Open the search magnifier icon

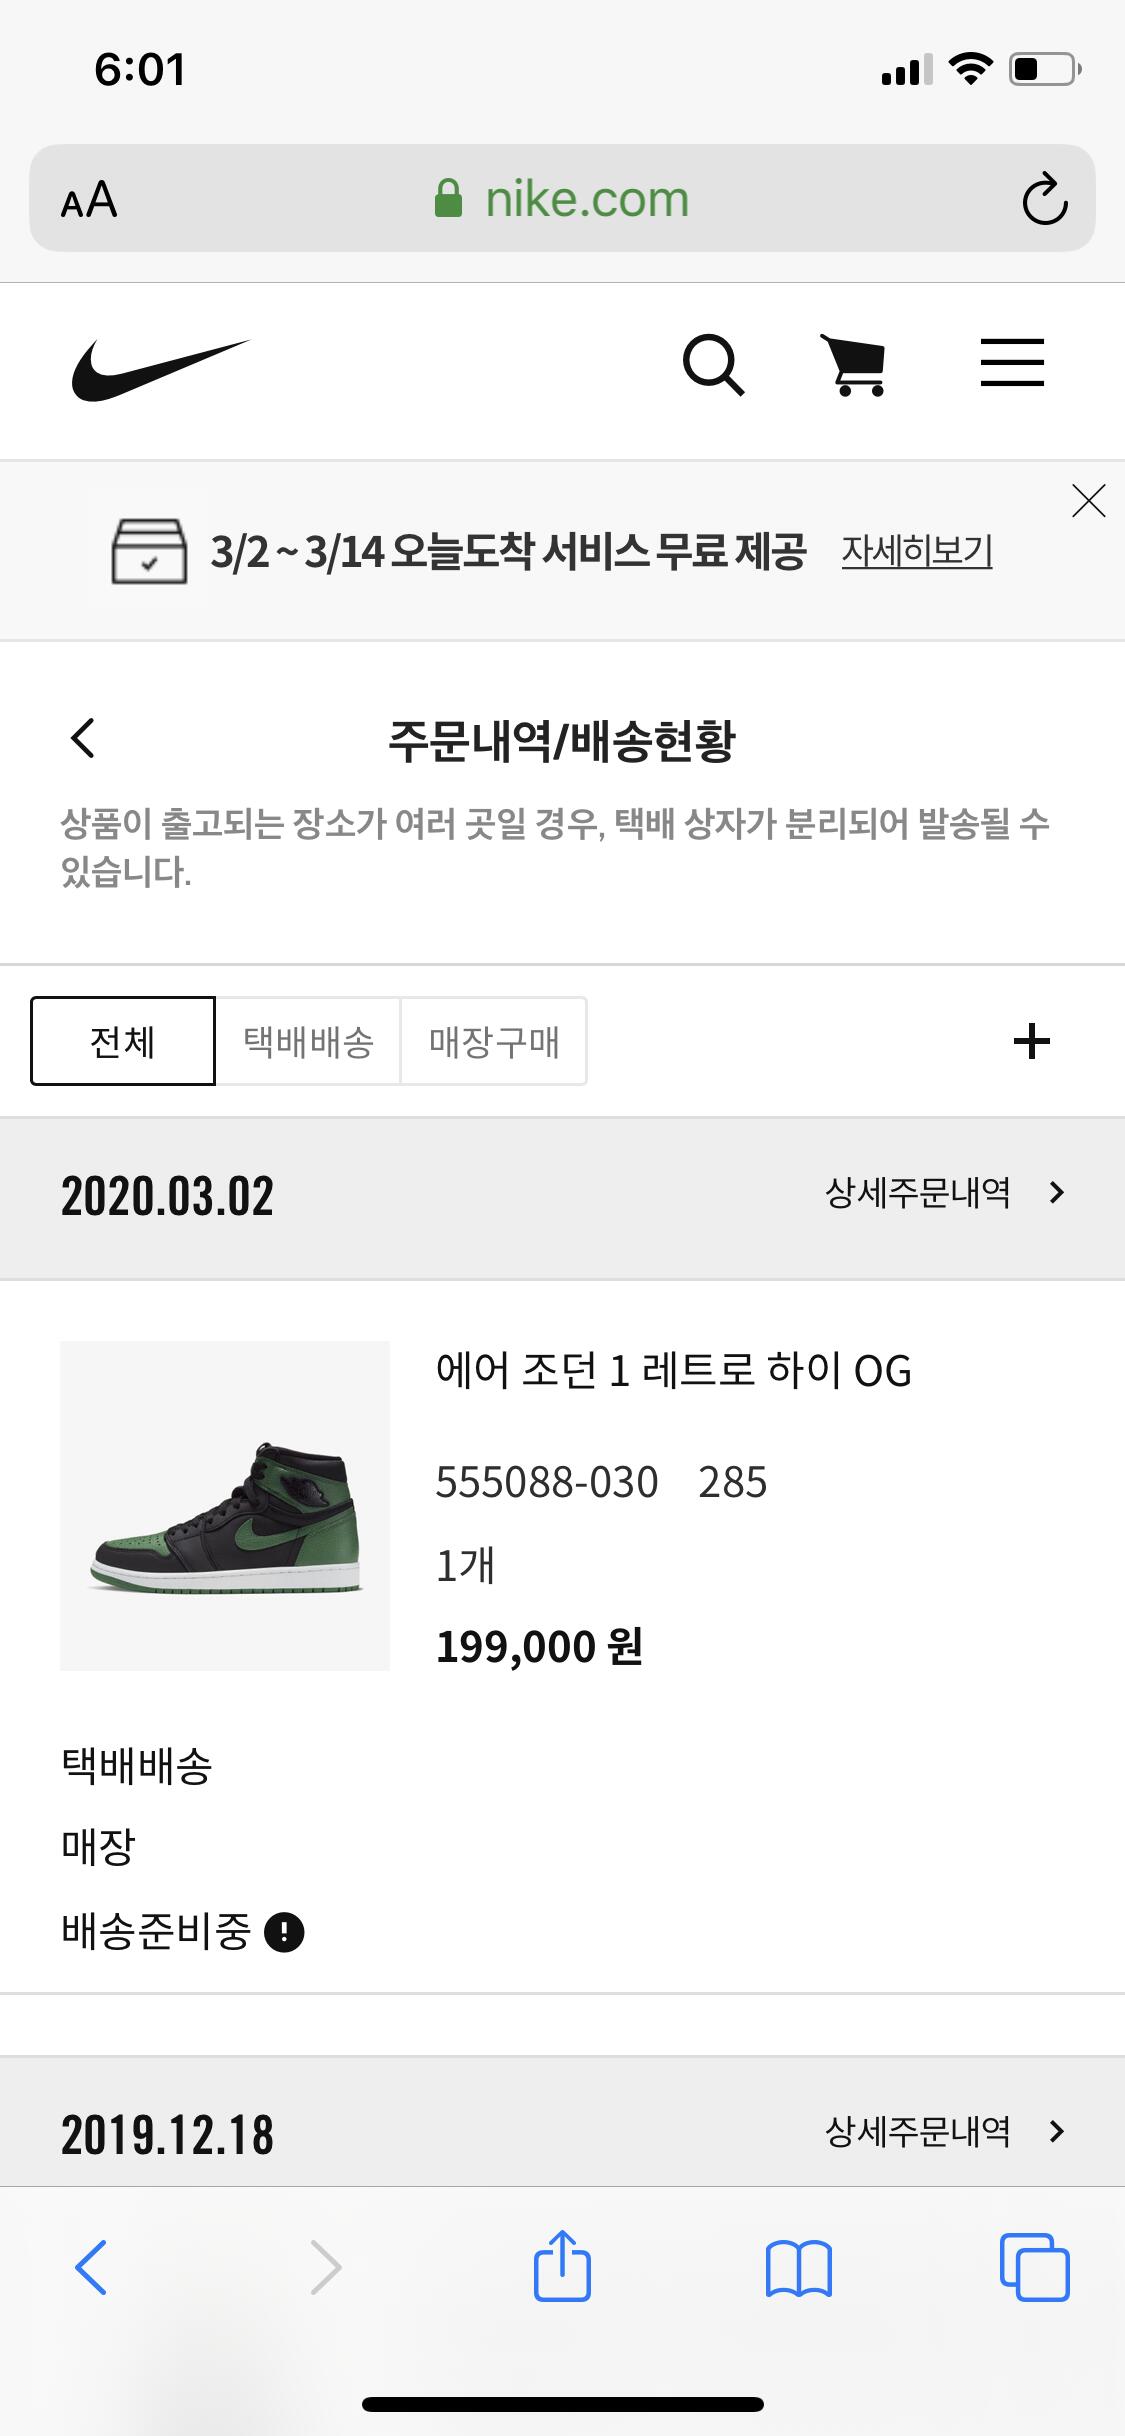coord(713,365)
